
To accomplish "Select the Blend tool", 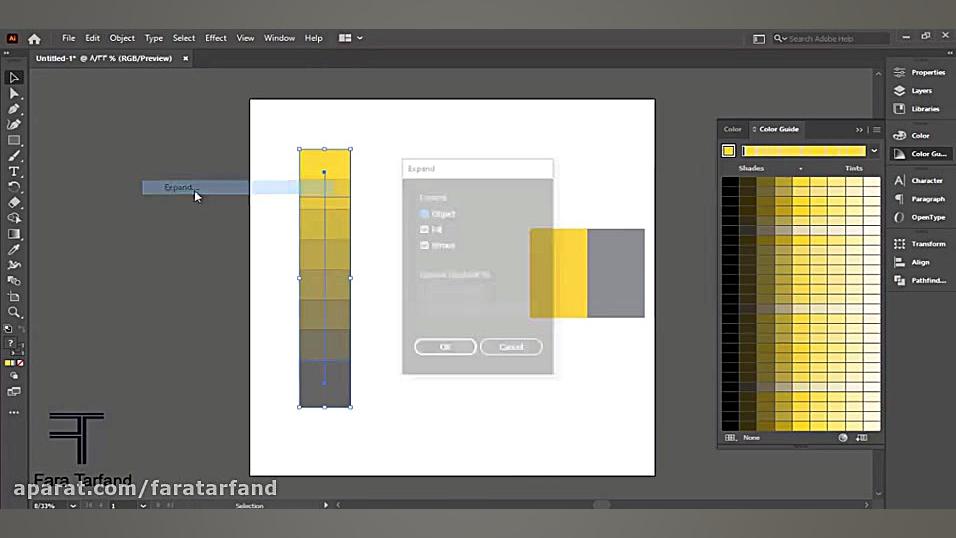I will click(x=13, y=281).
